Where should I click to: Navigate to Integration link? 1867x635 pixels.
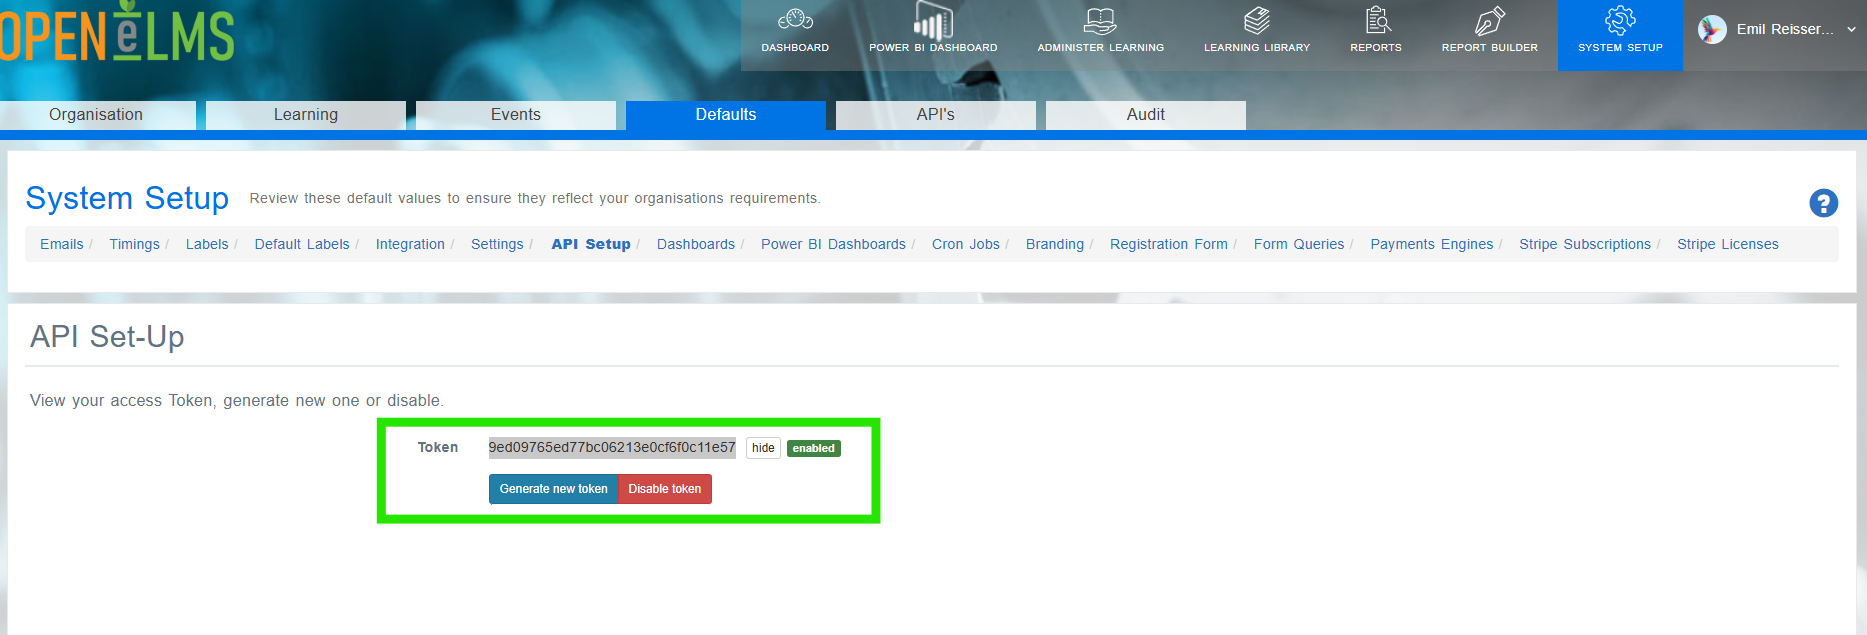click(410, 244)
